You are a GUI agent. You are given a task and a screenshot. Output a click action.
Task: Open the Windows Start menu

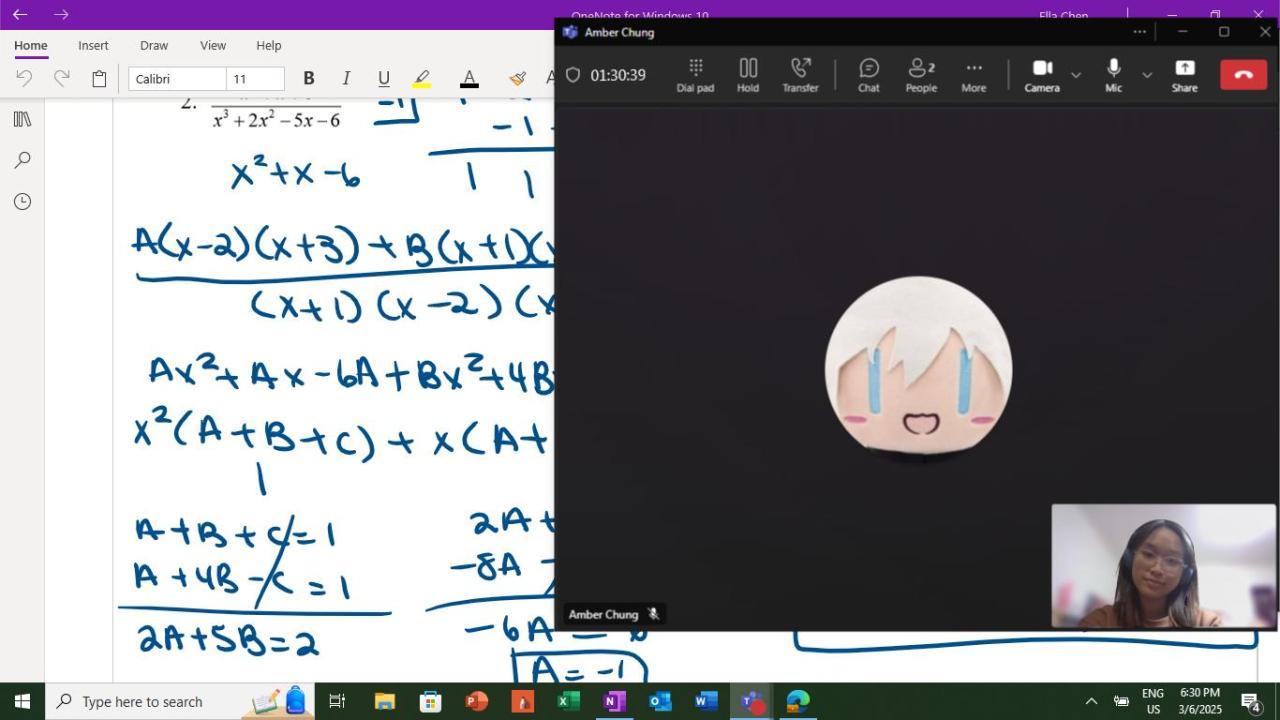point(22,701)
